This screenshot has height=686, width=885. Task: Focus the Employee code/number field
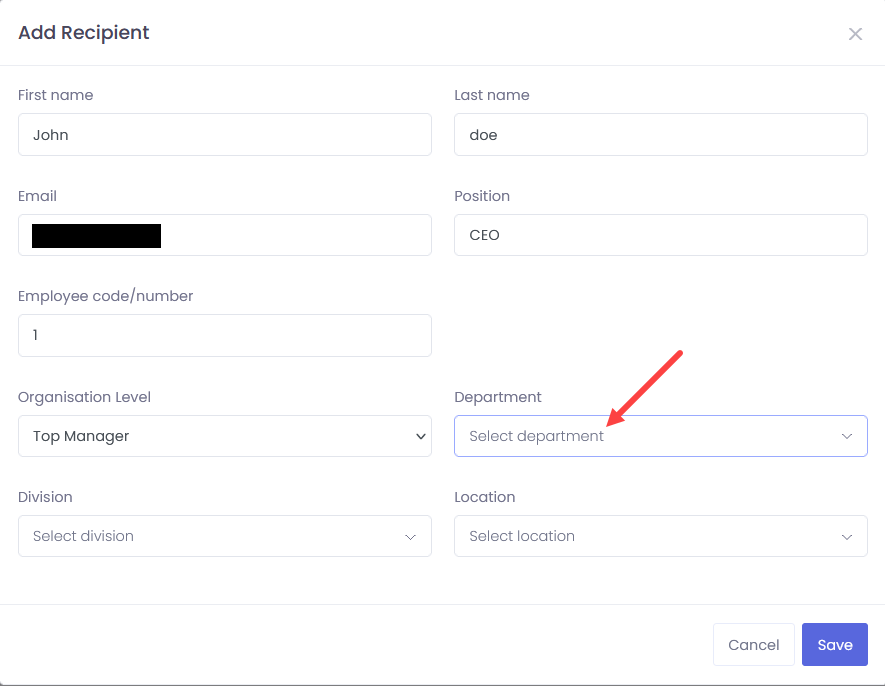[x=225, y=335]
